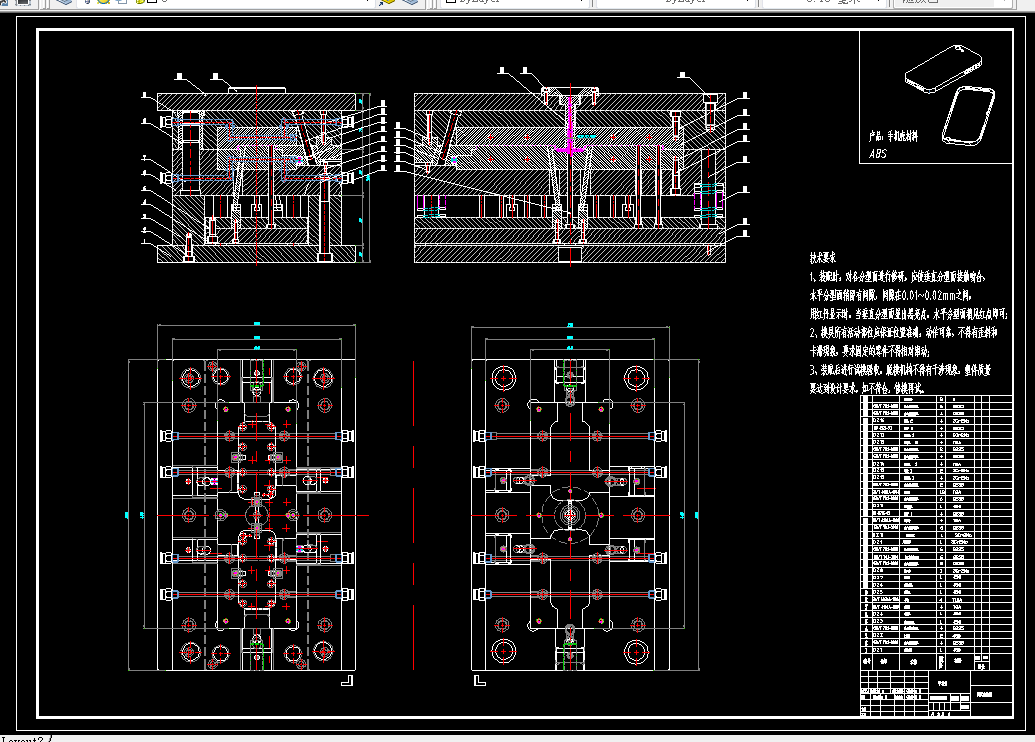
Task: Select technical requirement item 1 first line
Action: (x=897, y=277)
